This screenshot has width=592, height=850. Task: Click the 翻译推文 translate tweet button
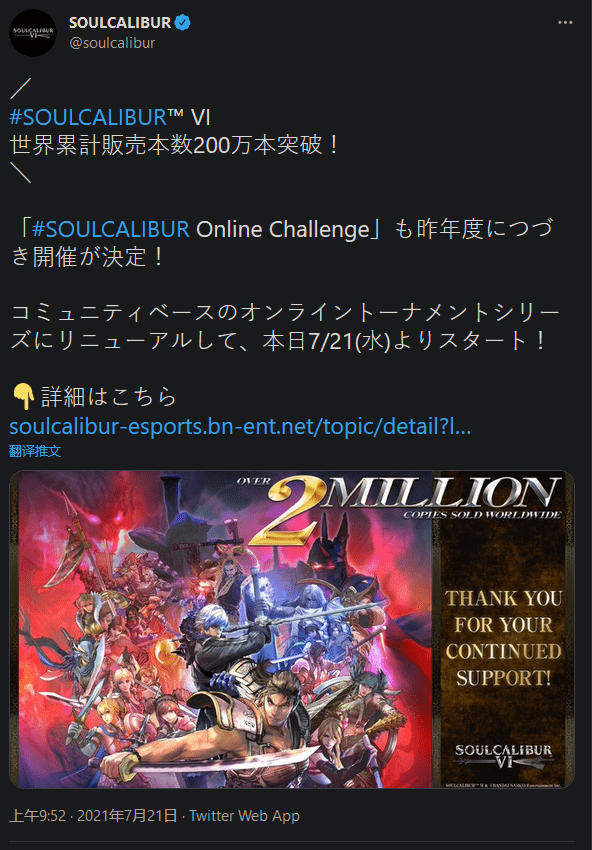(x=35, y=451)
